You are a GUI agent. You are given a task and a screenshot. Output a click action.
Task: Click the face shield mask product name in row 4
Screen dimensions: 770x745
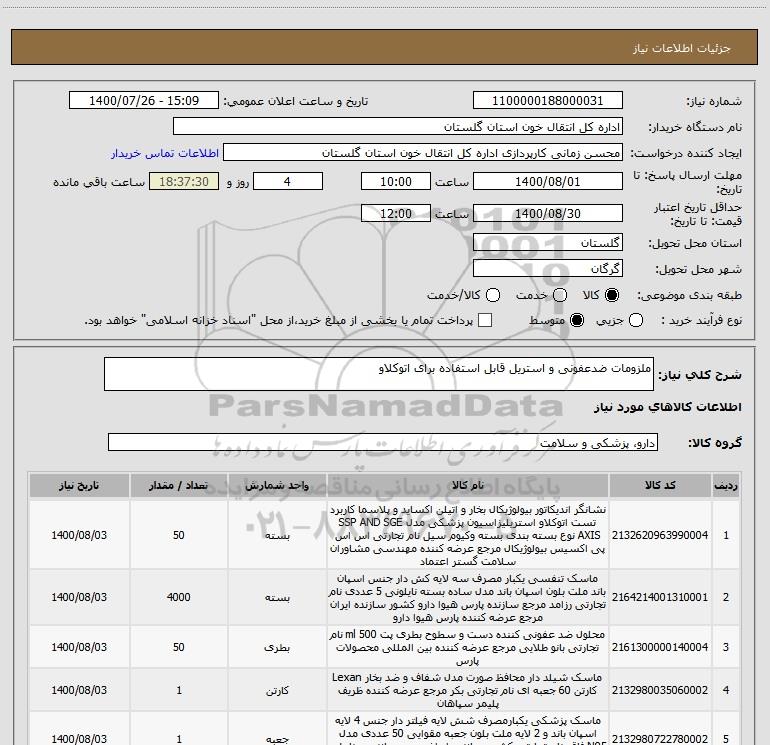tap(468, 690)
